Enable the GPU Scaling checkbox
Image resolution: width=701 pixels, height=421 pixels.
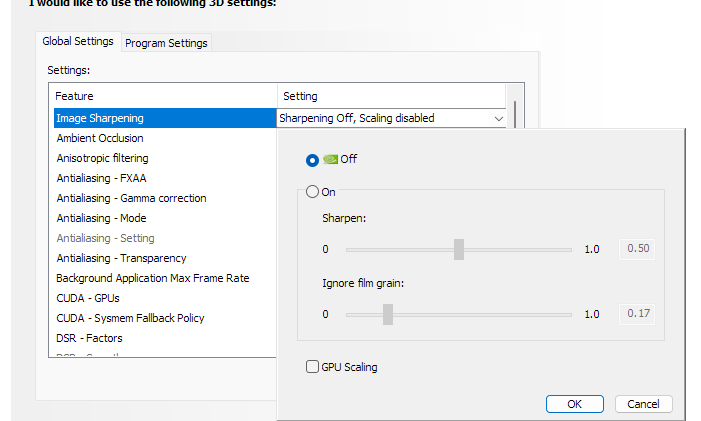point(313,367)
